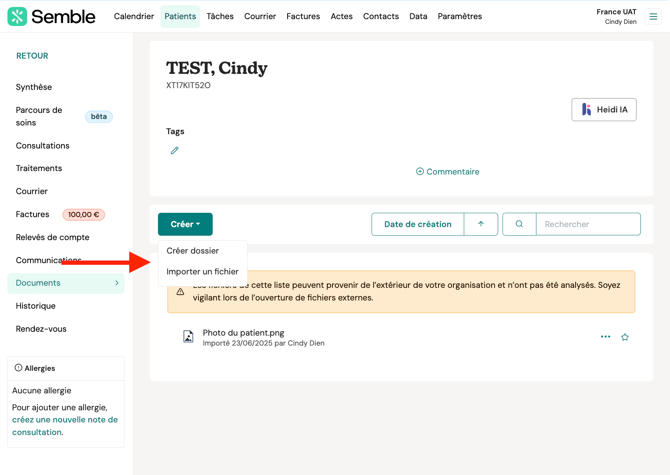Click the image file icon for Photo du patient.png
670x475 pixels.
[188, 337]
